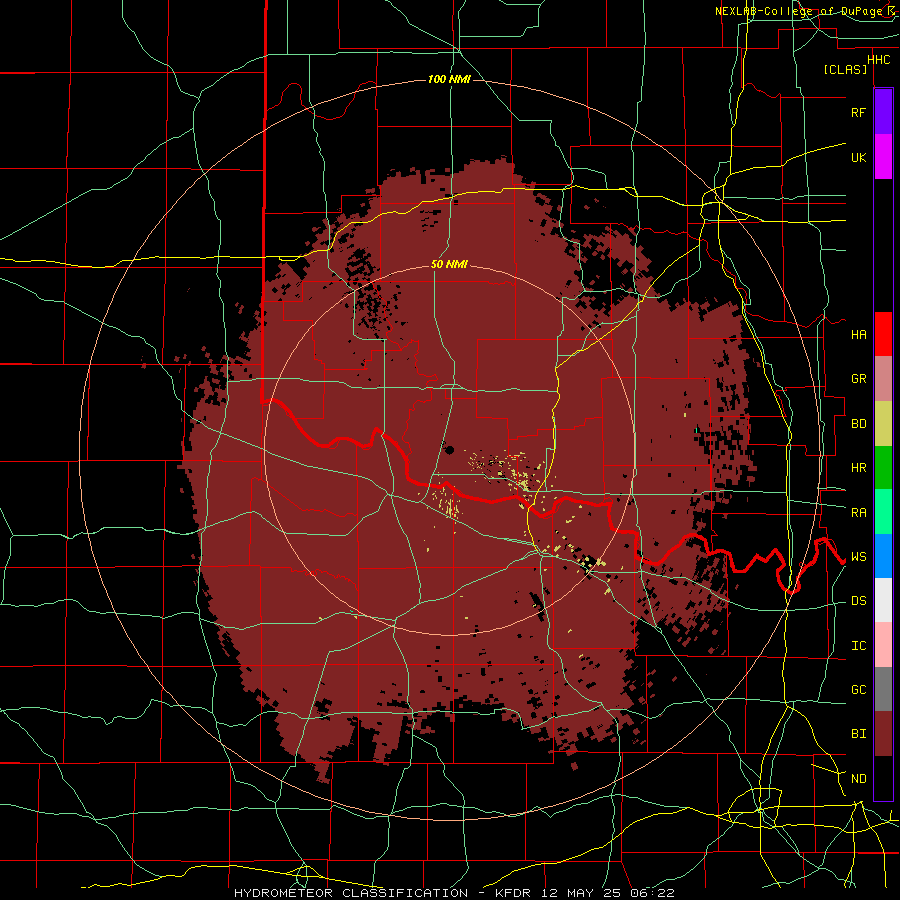Click the yellow BD legend color swatch
This screenshot has width=900, height=900.
pos(883,424)
